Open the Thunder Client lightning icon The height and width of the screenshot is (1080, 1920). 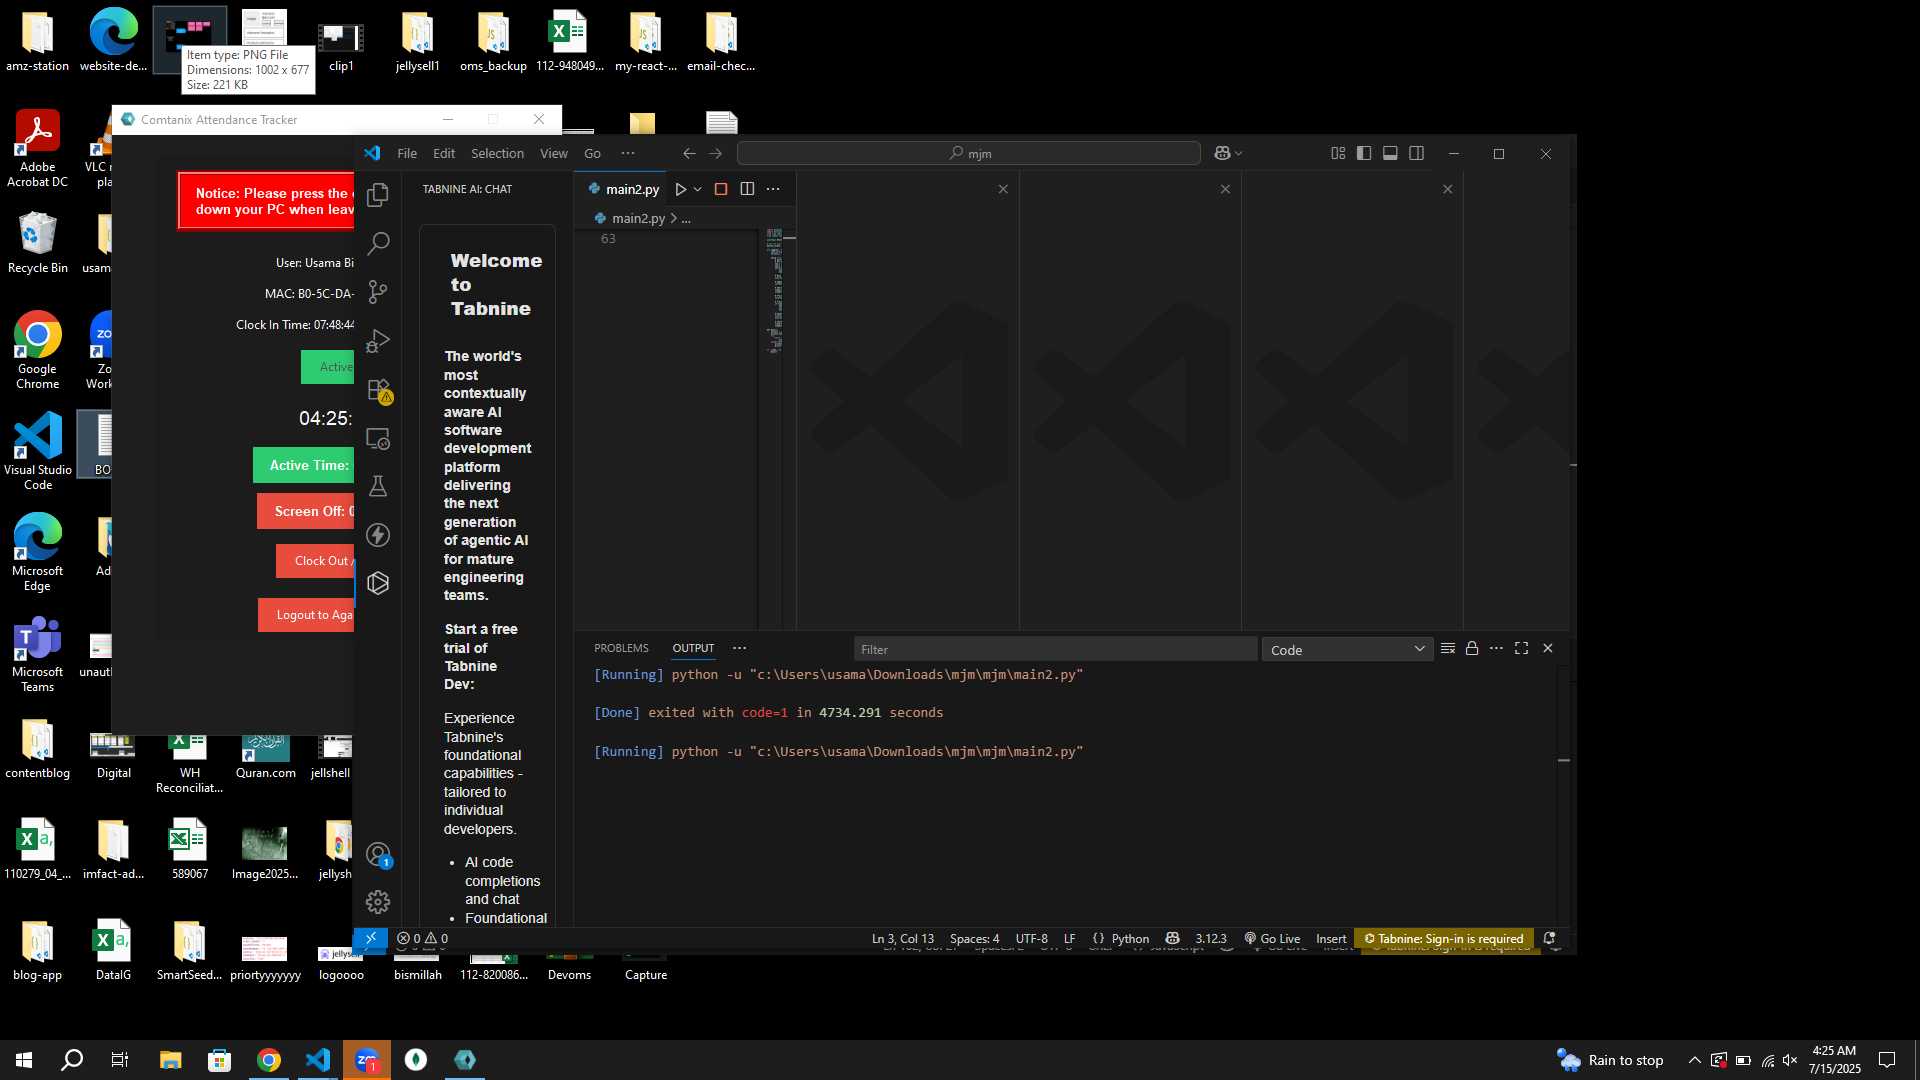378,535
